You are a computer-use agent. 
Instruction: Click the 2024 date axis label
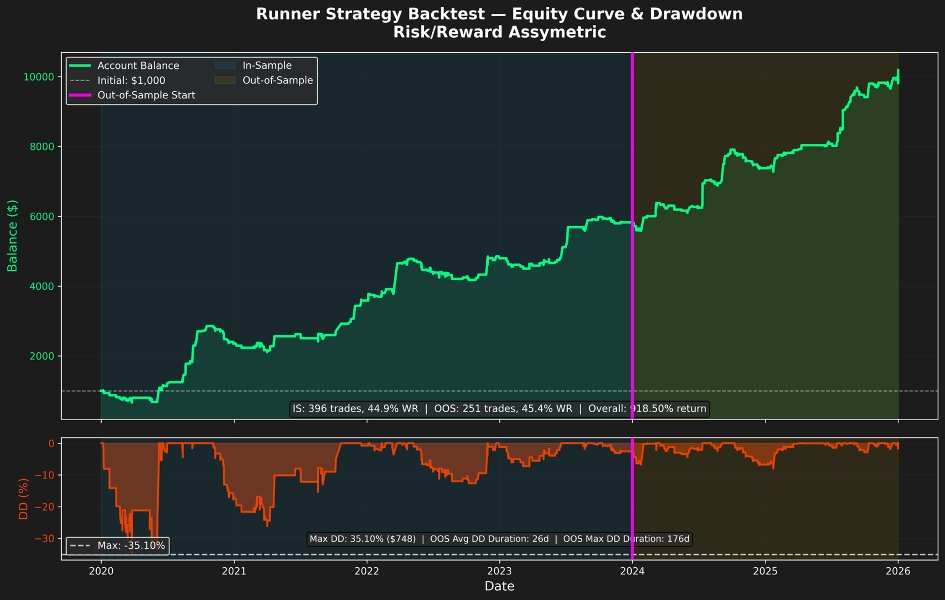click(632, 571)
